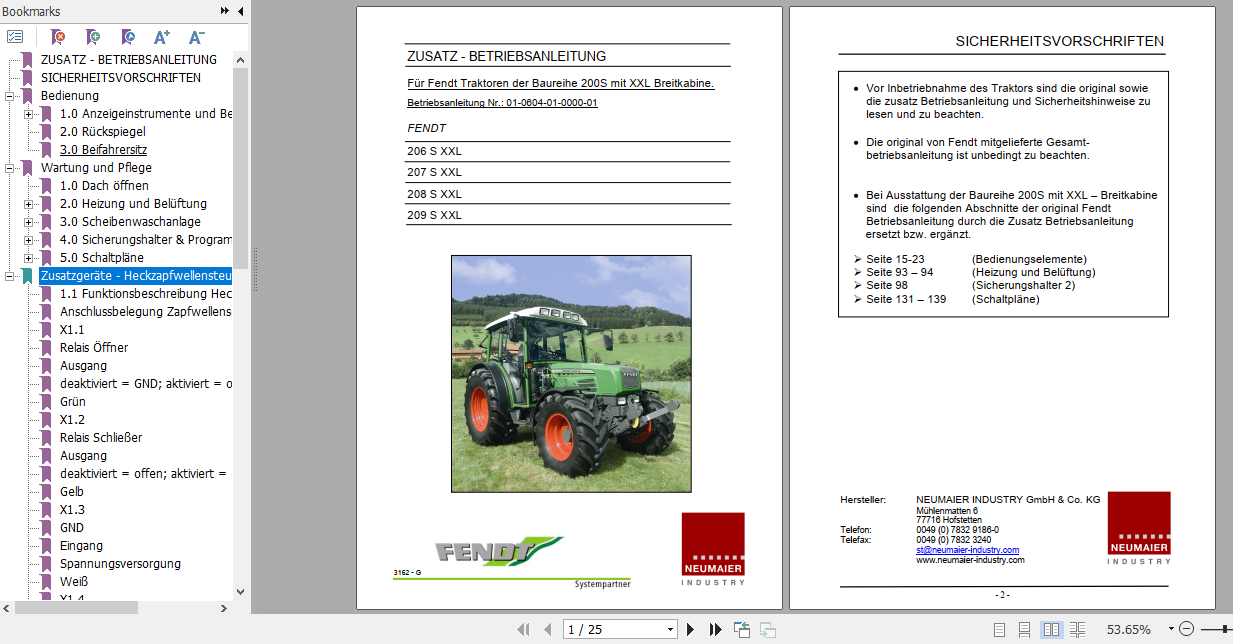This screenshot has width=1233, height=644.
Task: Select the Anschlussbelegung Zapfwellens bookmark
Action: click(x=146, y=312)
